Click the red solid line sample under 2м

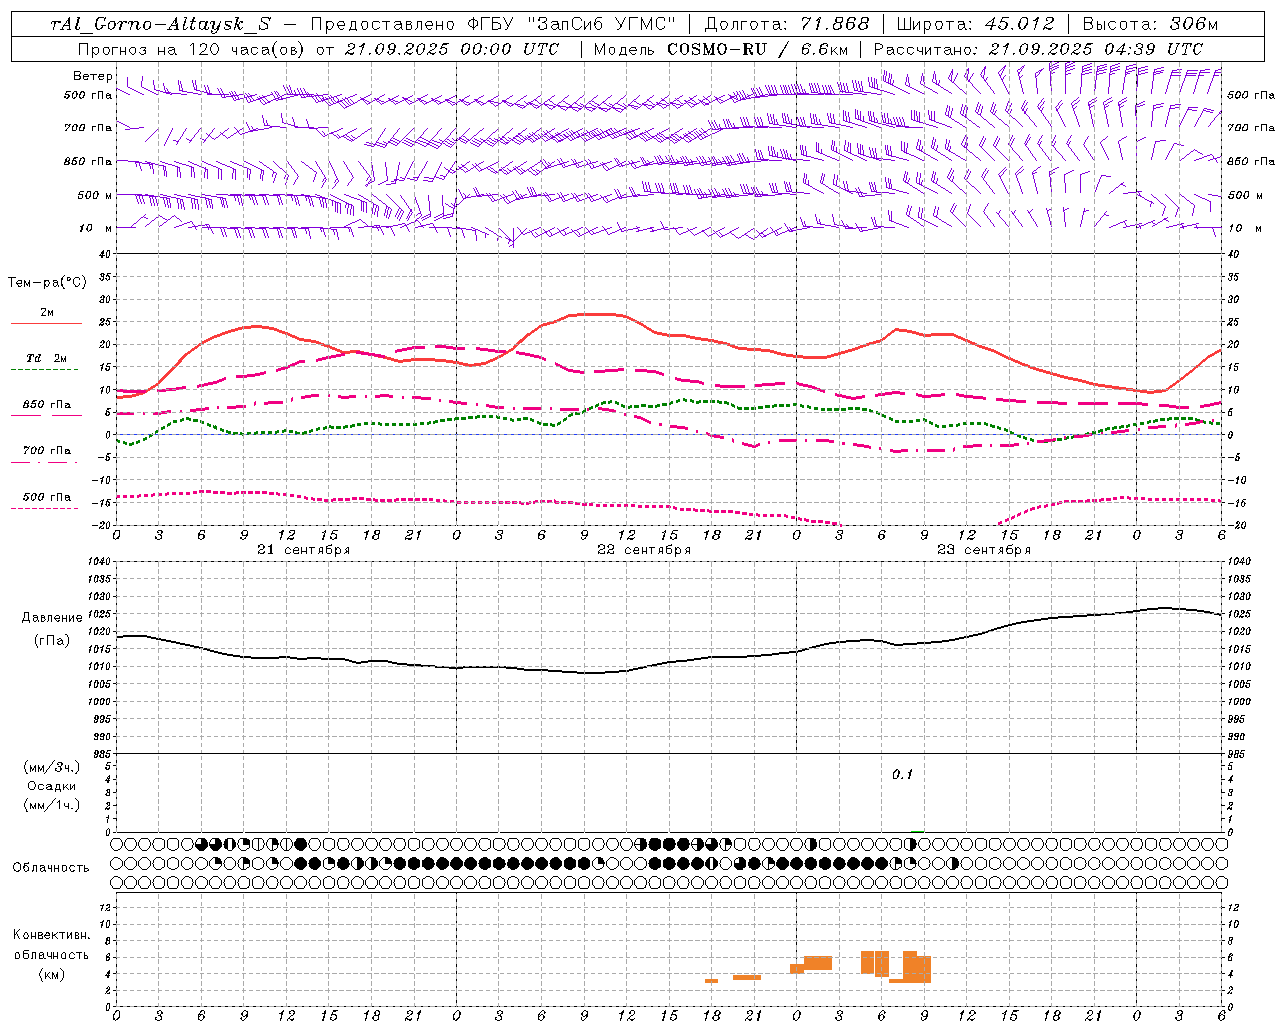[46, 324]
